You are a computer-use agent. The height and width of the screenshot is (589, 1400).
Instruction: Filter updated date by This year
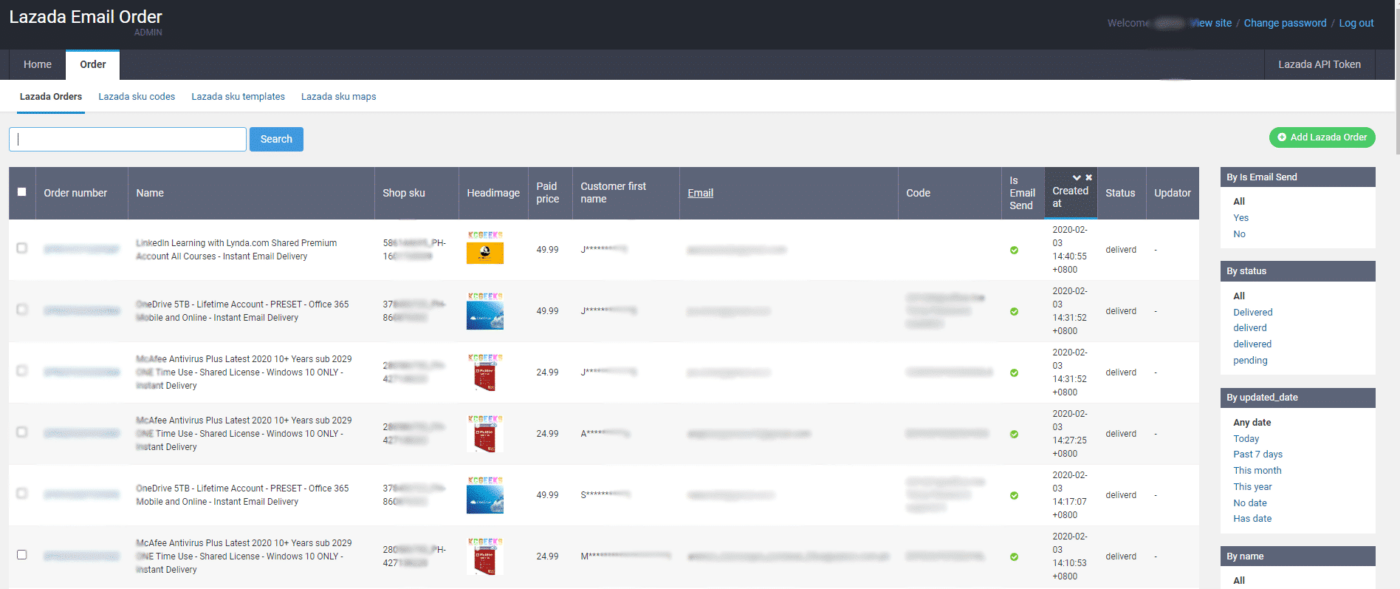(x=1253, y=487)
